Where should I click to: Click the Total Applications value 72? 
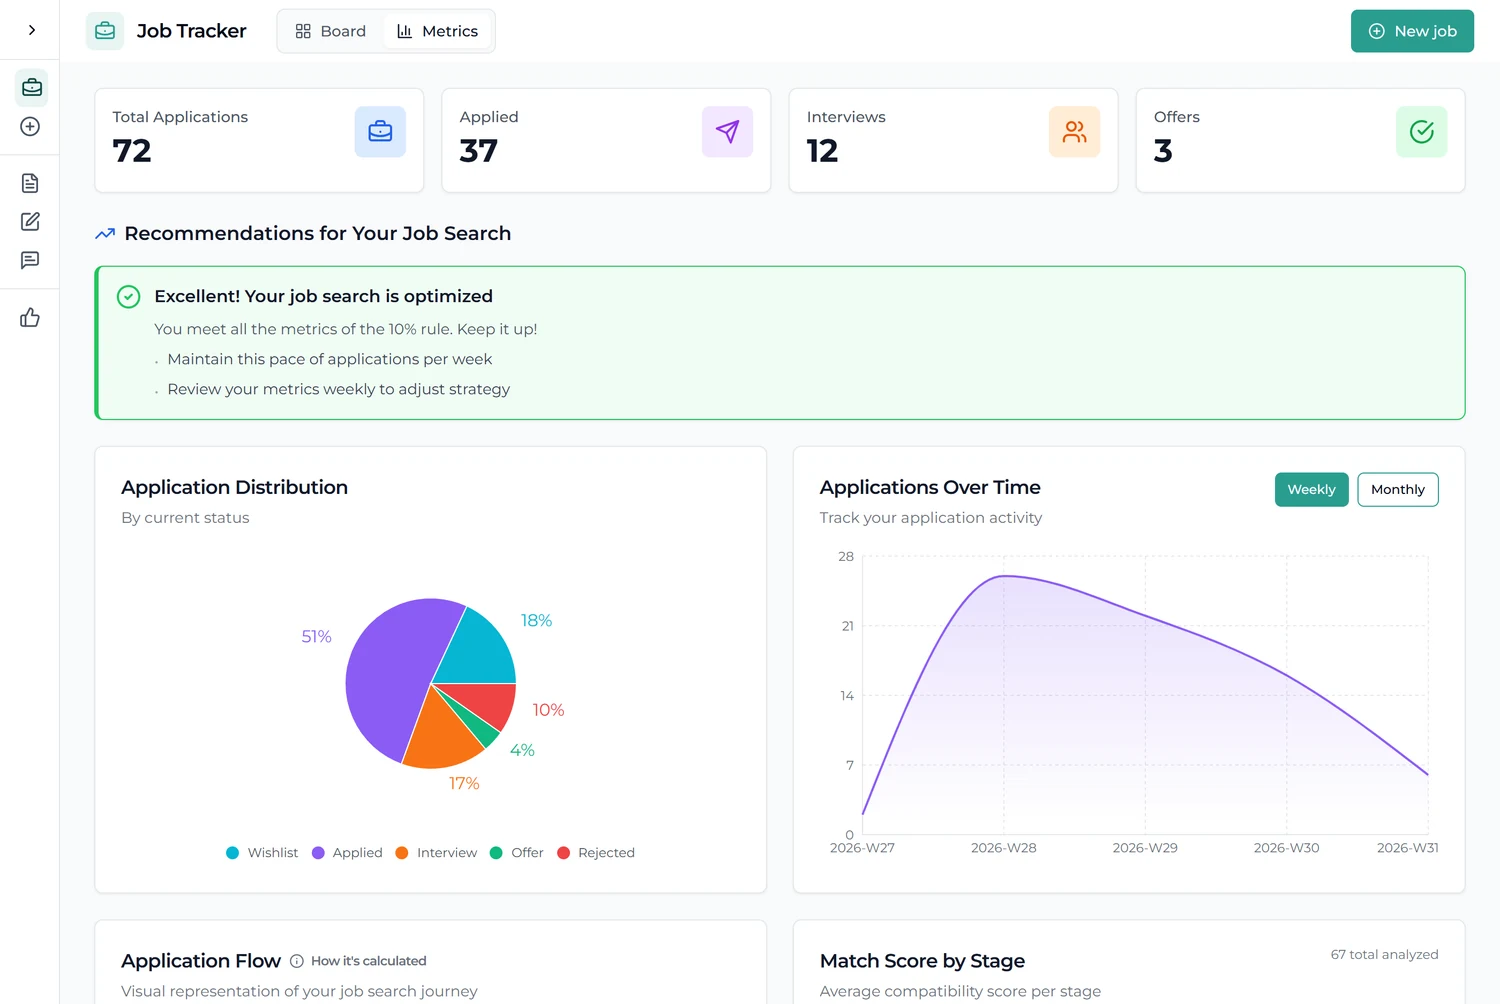[132, 151]
